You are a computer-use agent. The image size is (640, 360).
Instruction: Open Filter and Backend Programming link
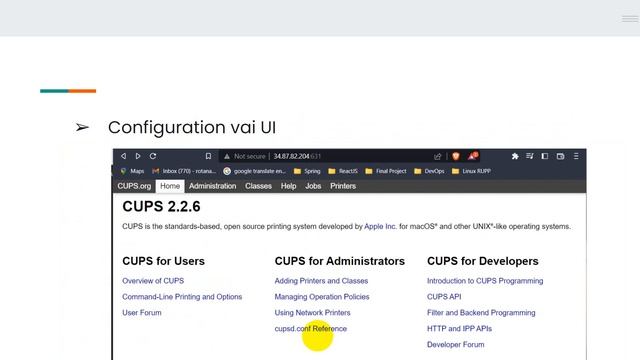tap(481, 313)
